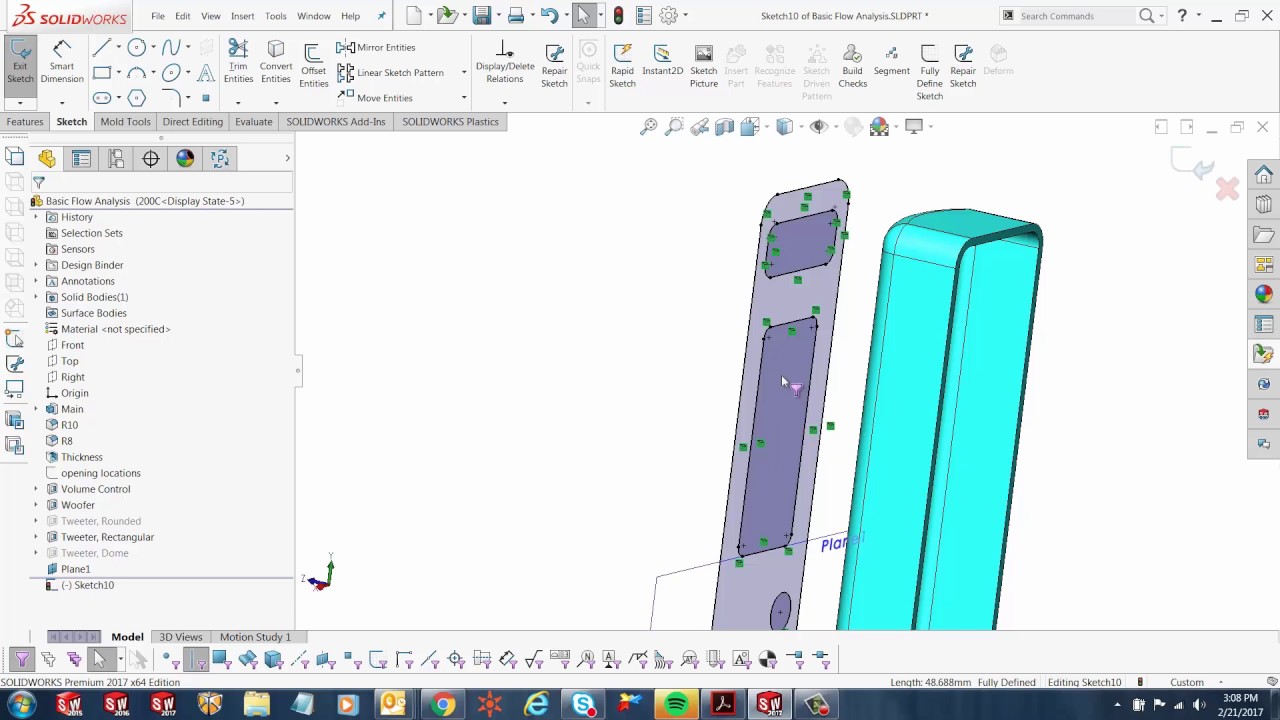
Task: Open the DimXpertManager tab
Action: tap(151, 158)
